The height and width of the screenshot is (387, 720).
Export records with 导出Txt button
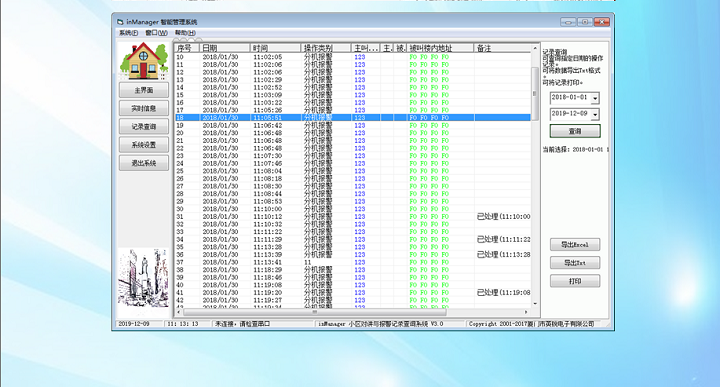[x=575, y=263]
